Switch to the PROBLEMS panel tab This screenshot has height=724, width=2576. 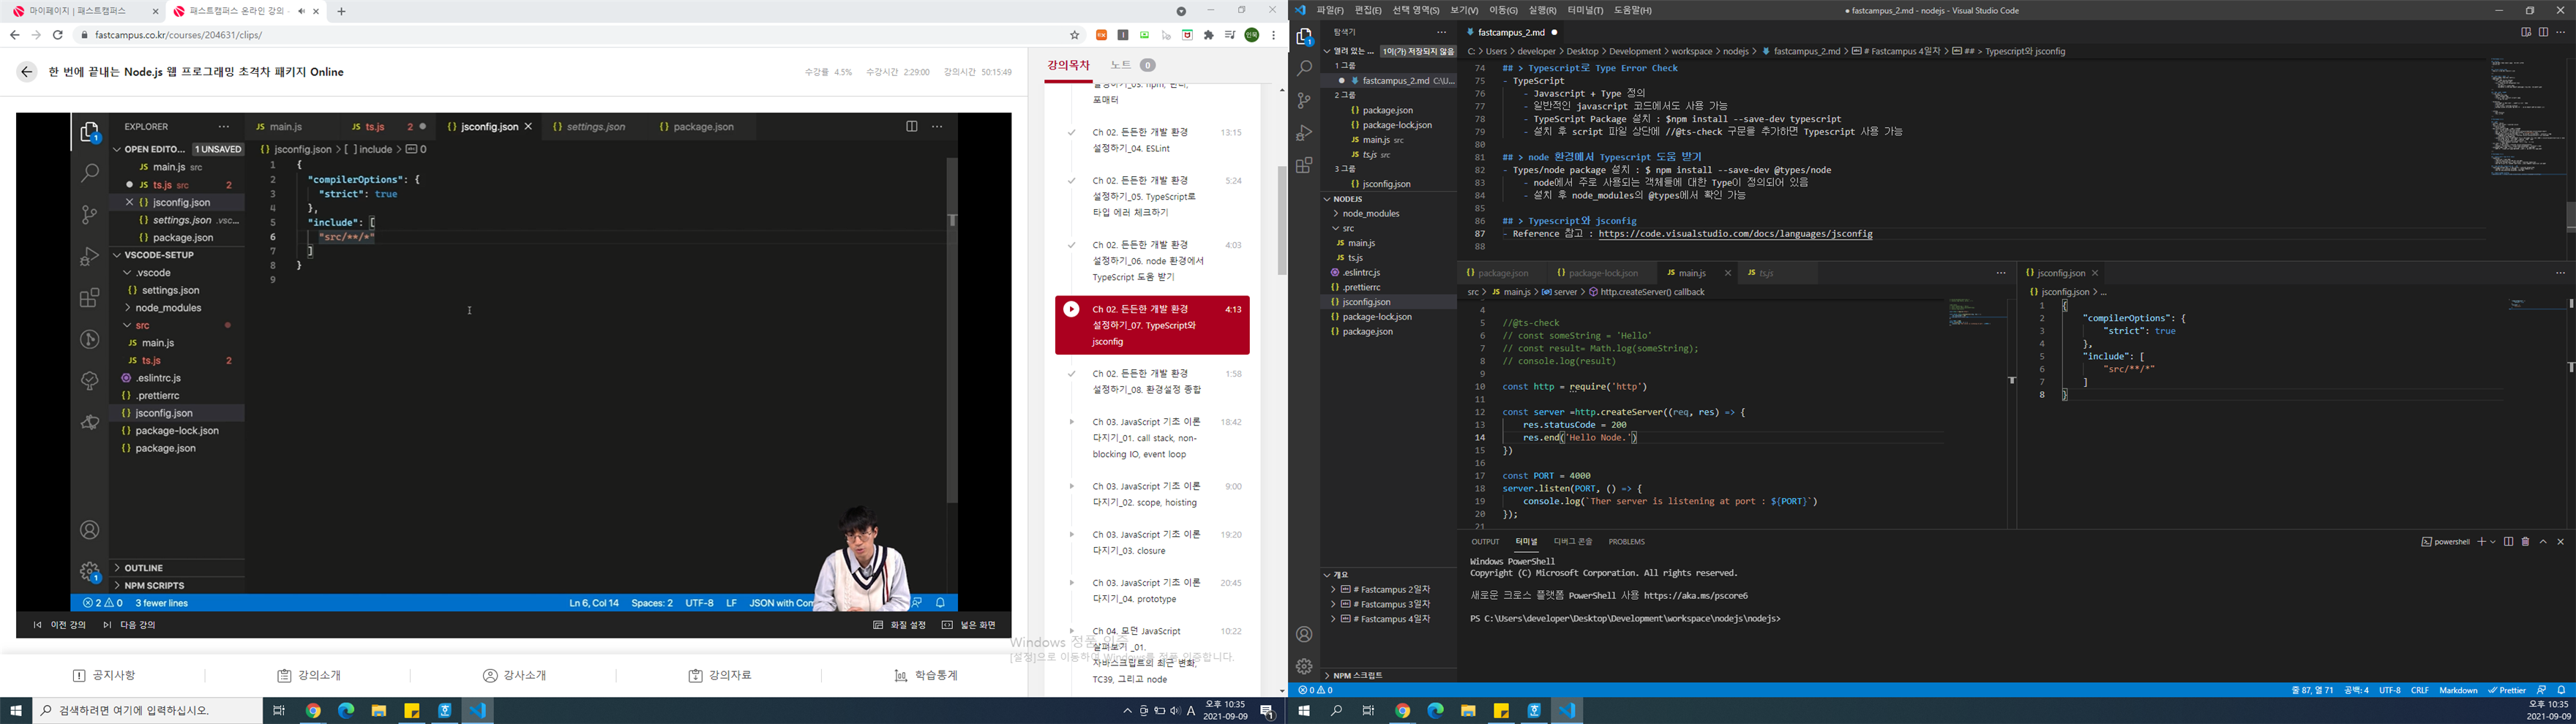pyautogui.click(x=1626, y=542)
